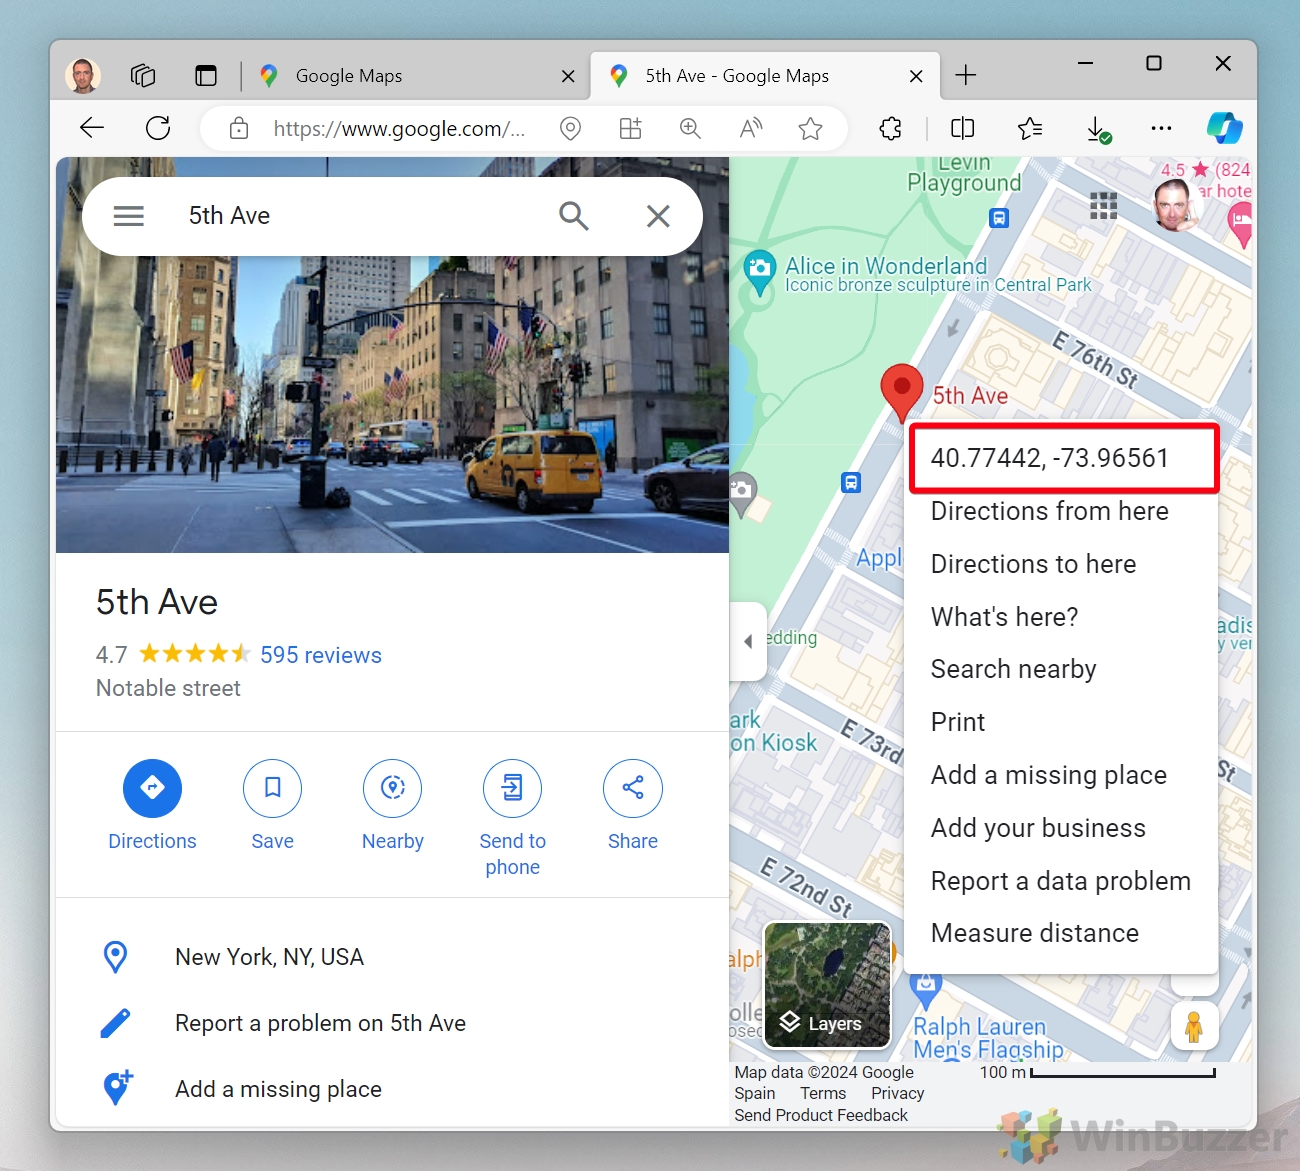Close the 5th Ave - Google Maps tab

(x=916, y=76)
